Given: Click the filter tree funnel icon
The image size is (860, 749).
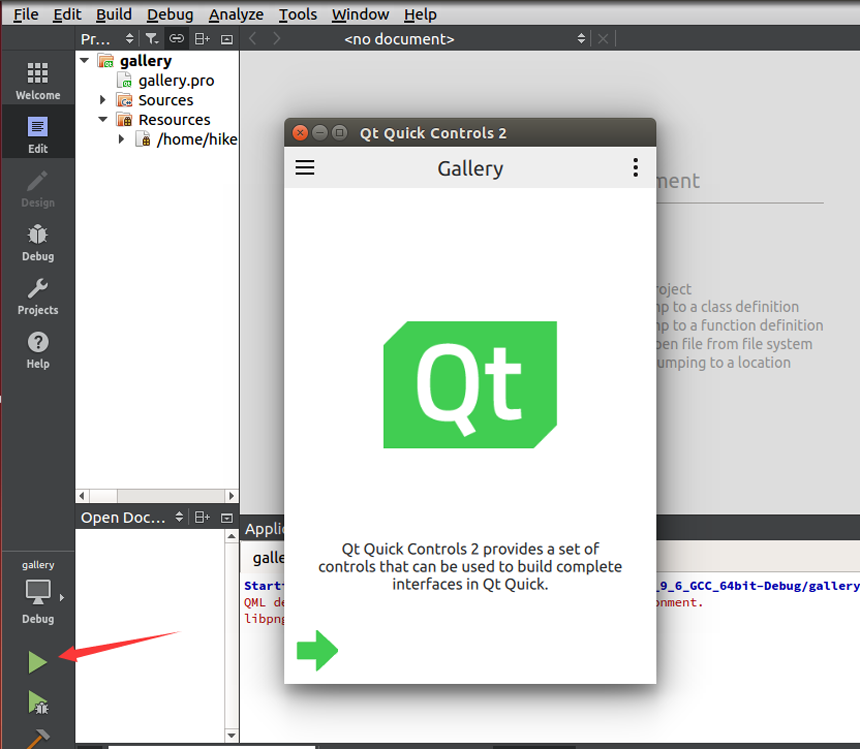Looking at the screenshot, I should coord(152,39).
